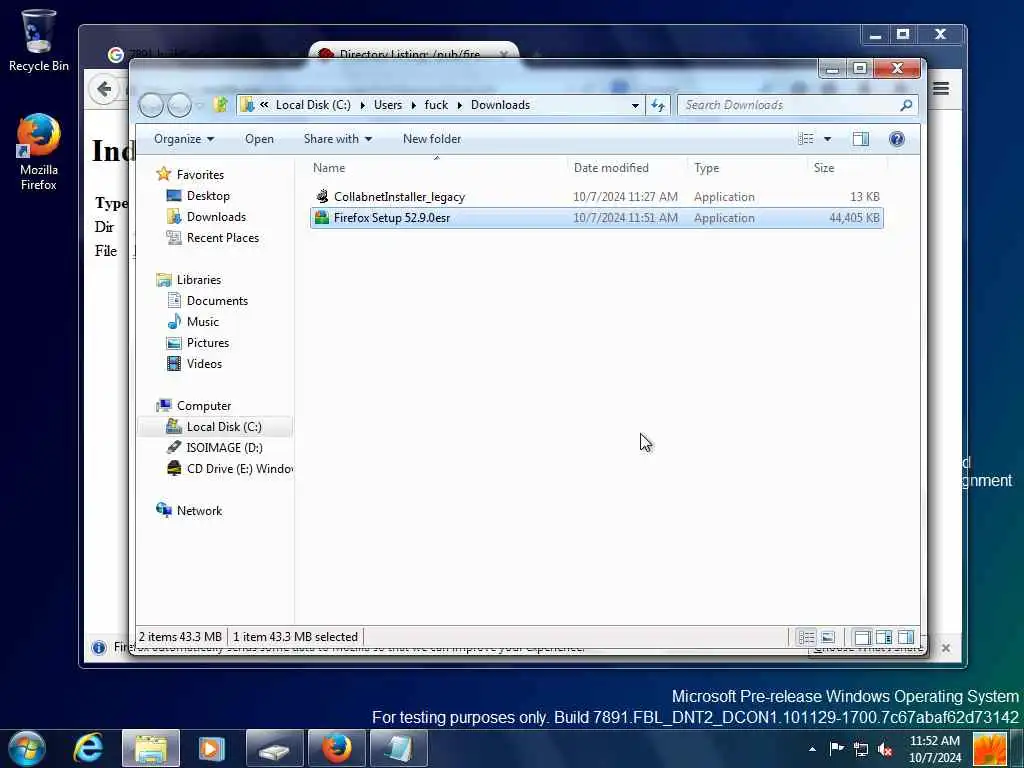
Task: Open Firefox hamburger menu
Action: pos(940,88)
